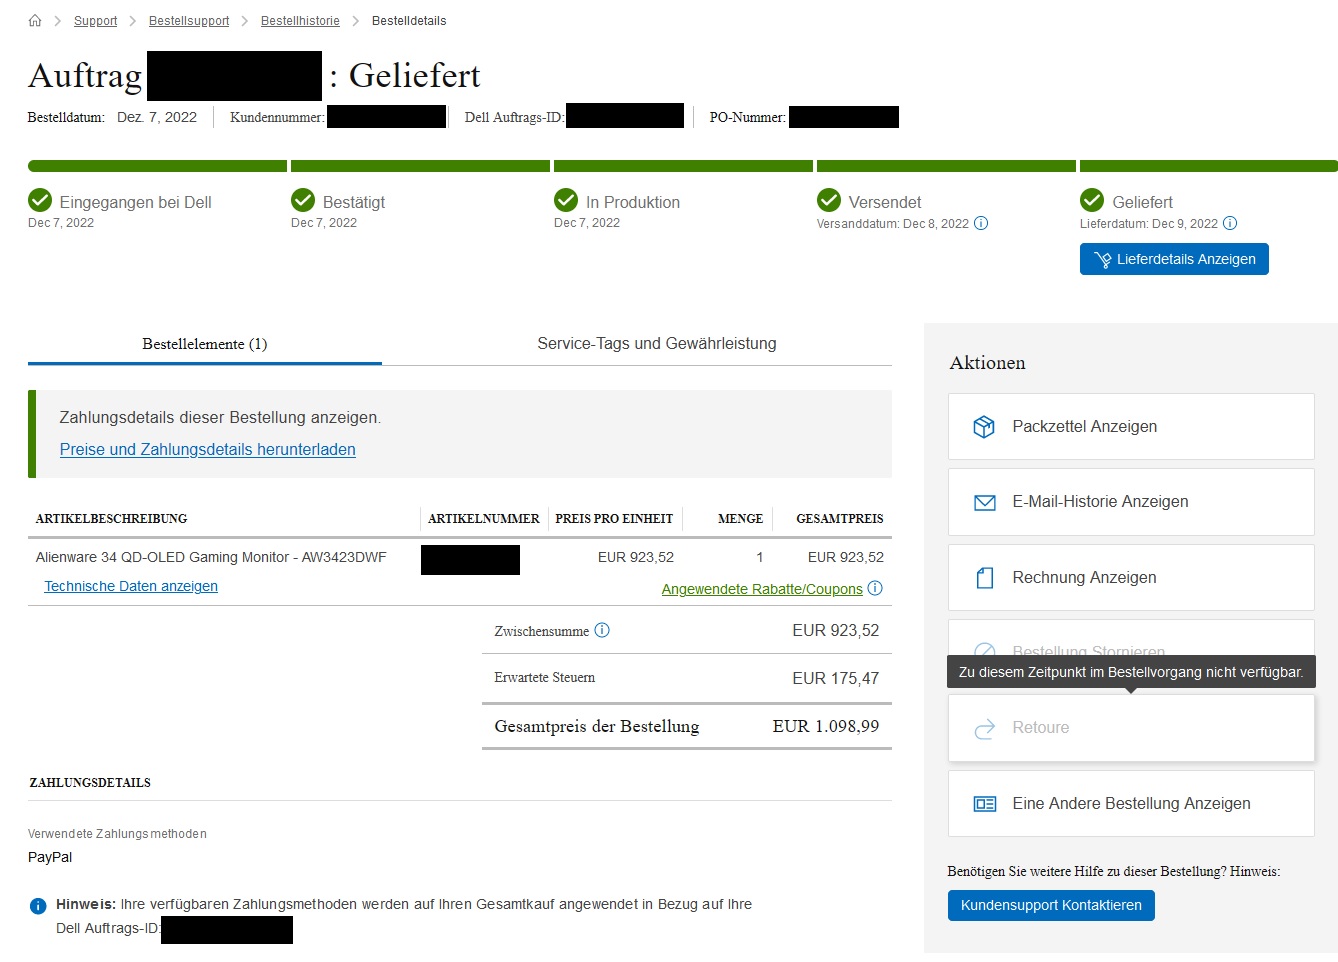Click the PREIS PRO EINHEIT column header

[x=614, y=519]
